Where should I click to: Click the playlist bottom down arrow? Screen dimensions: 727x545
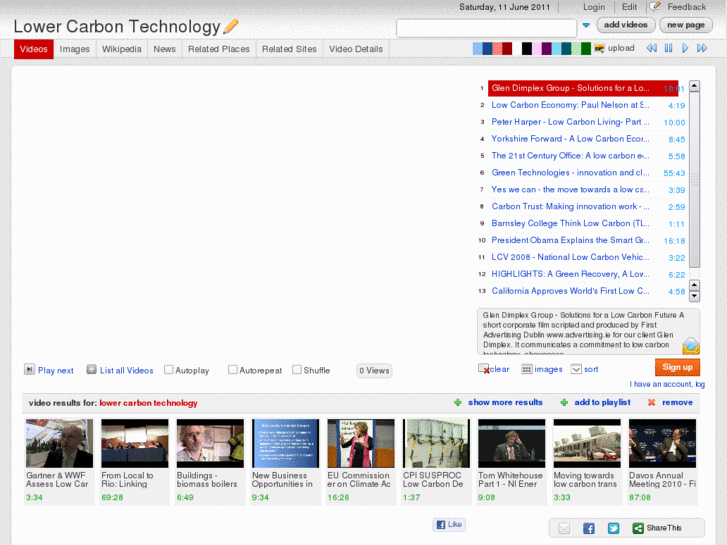[694, 296]
